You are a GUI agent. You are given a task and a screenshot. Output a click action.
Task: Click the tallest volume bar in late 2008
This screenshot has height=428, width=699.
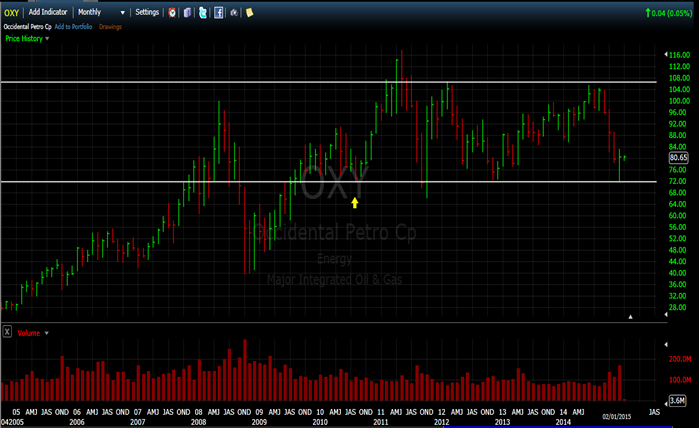pyautogui.click(x=245, y=370)
